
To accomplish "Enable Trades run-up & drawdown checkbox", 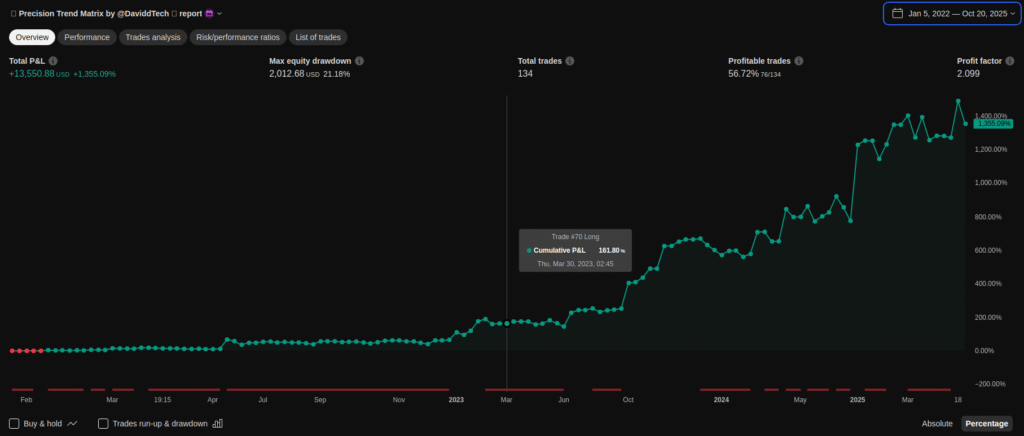I will click(103, 424).
